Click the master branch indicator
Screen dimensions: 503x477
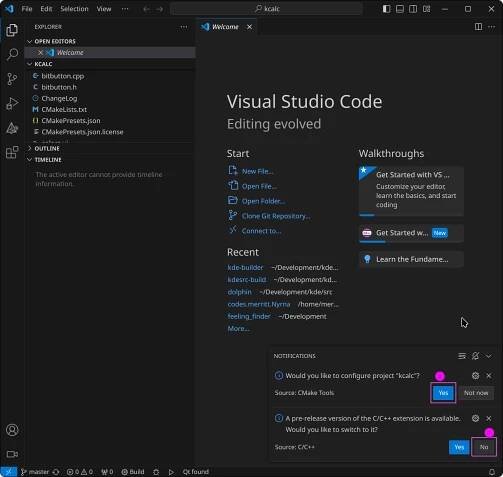pyautogui.click(x=35, y=472)
